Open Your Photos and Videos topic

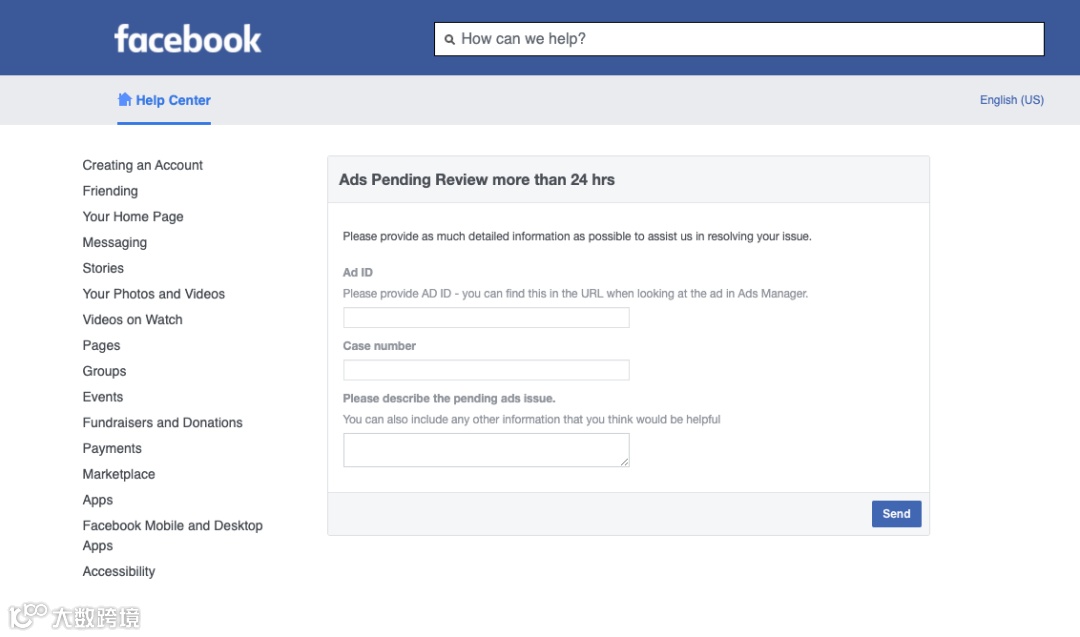click(x=154, y=294)
